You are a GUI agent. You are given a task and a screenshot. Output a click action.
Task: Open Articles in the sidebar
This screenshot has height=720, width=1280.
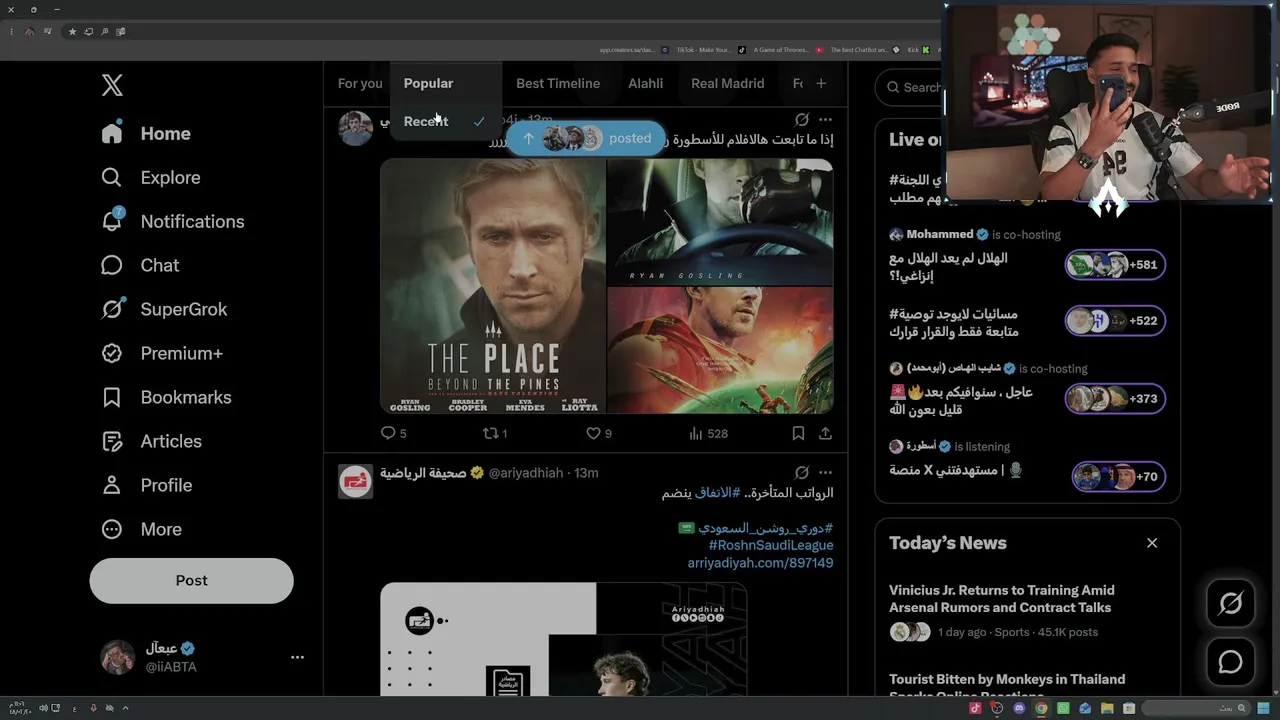151,441
